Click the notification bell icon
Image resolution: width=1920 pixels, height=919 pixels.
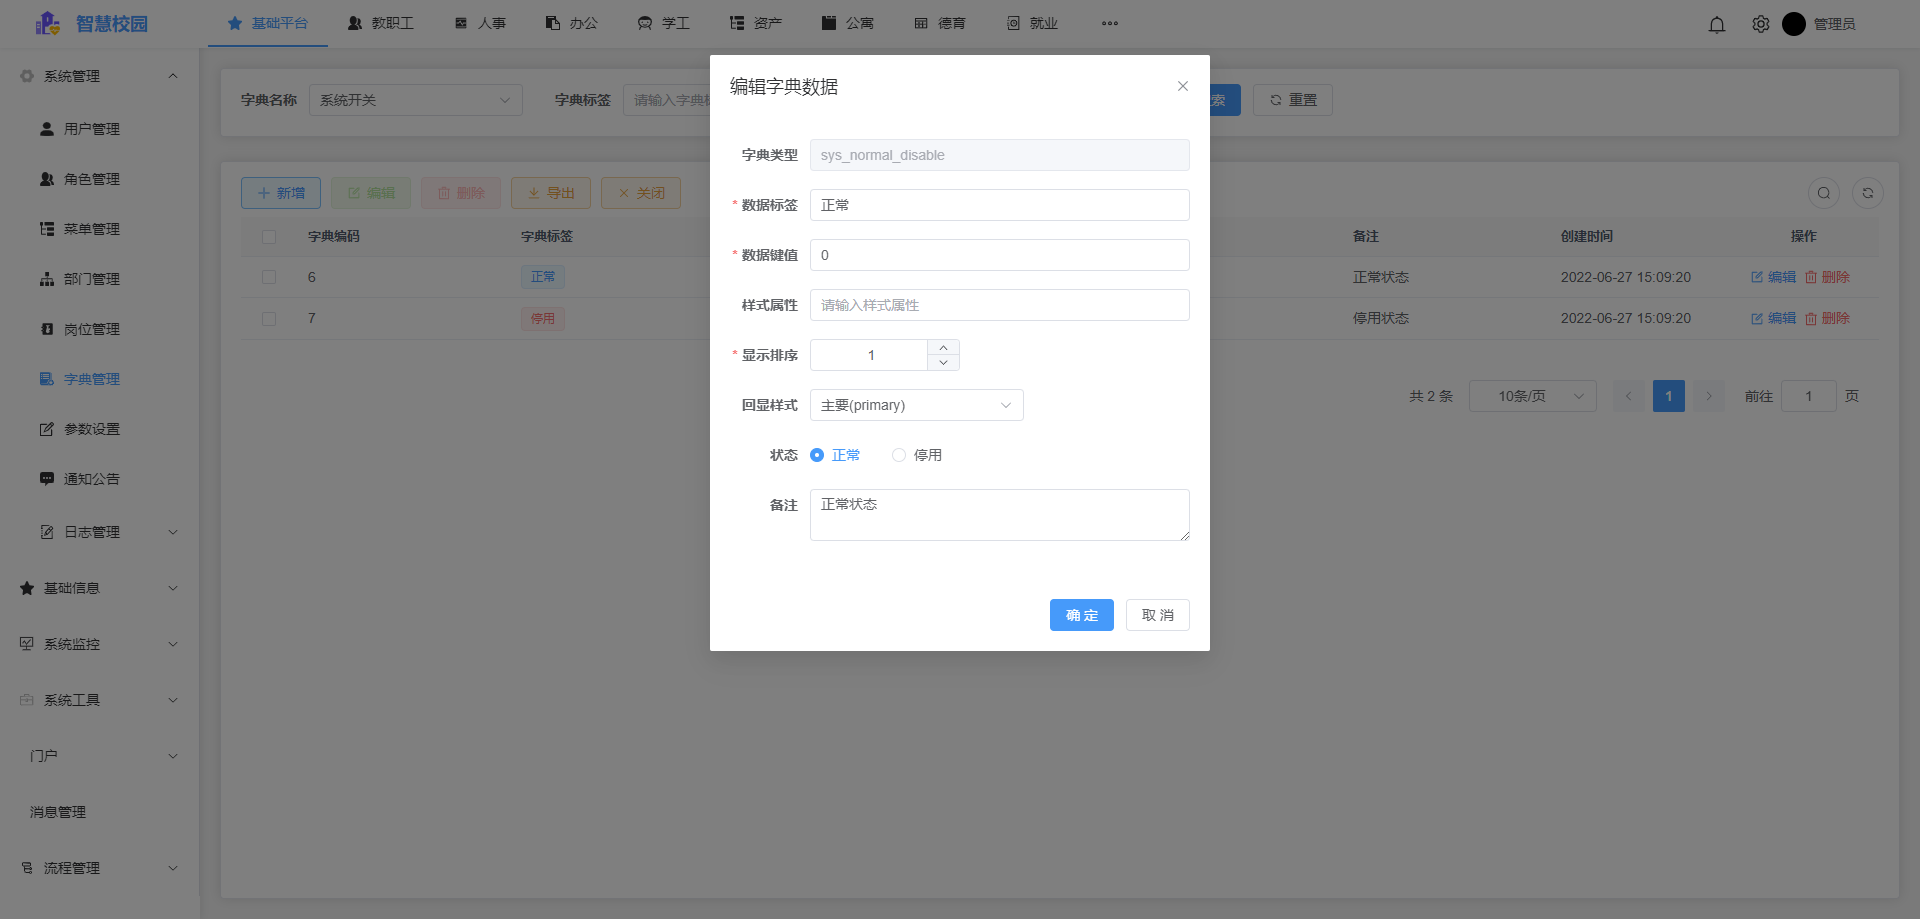click(x=1717, y=24)
